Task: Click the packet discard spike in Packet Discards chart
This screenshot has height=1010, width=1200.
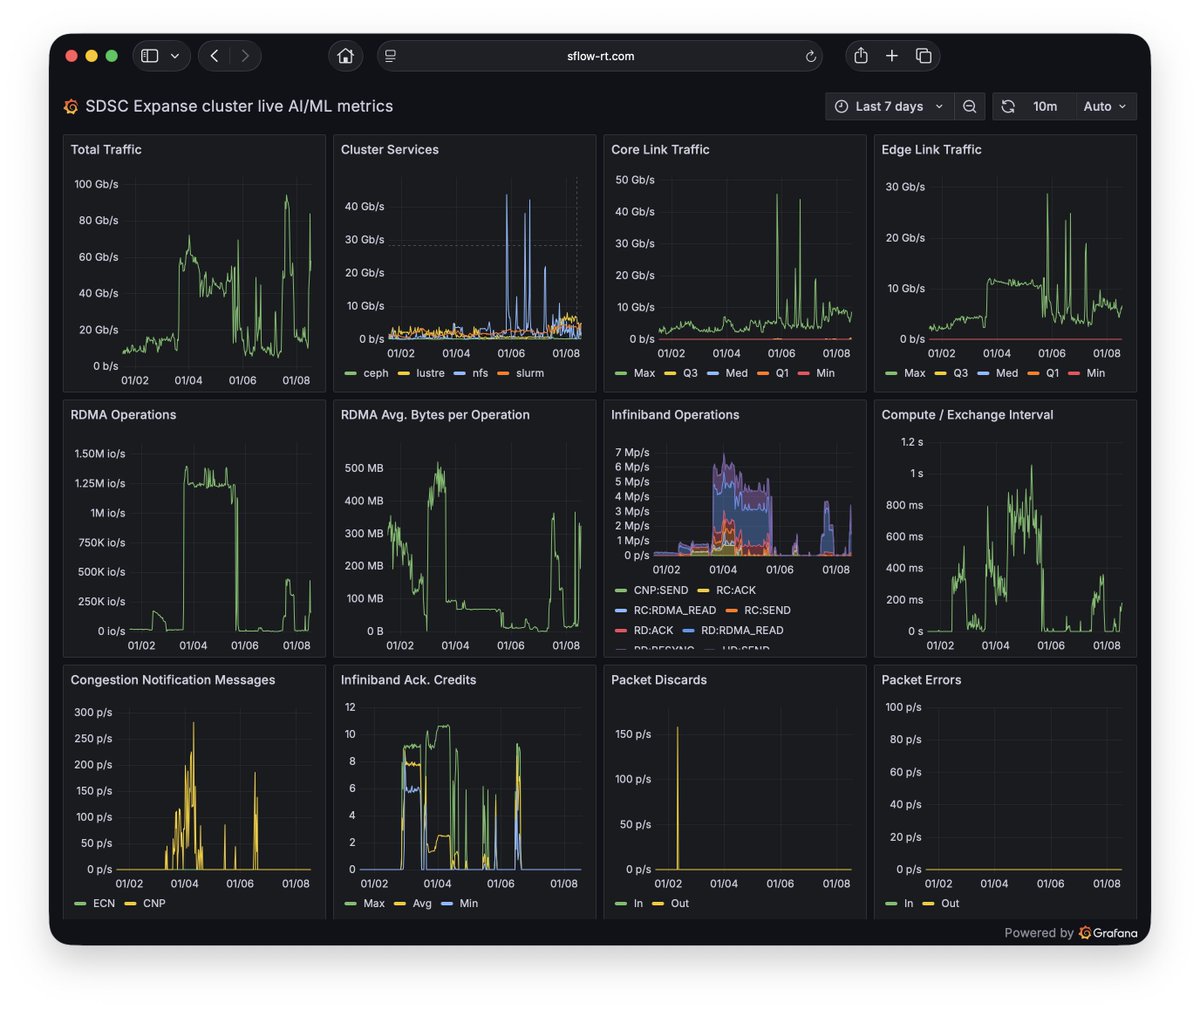Action: pyautogui.click(x=678, y=798)
